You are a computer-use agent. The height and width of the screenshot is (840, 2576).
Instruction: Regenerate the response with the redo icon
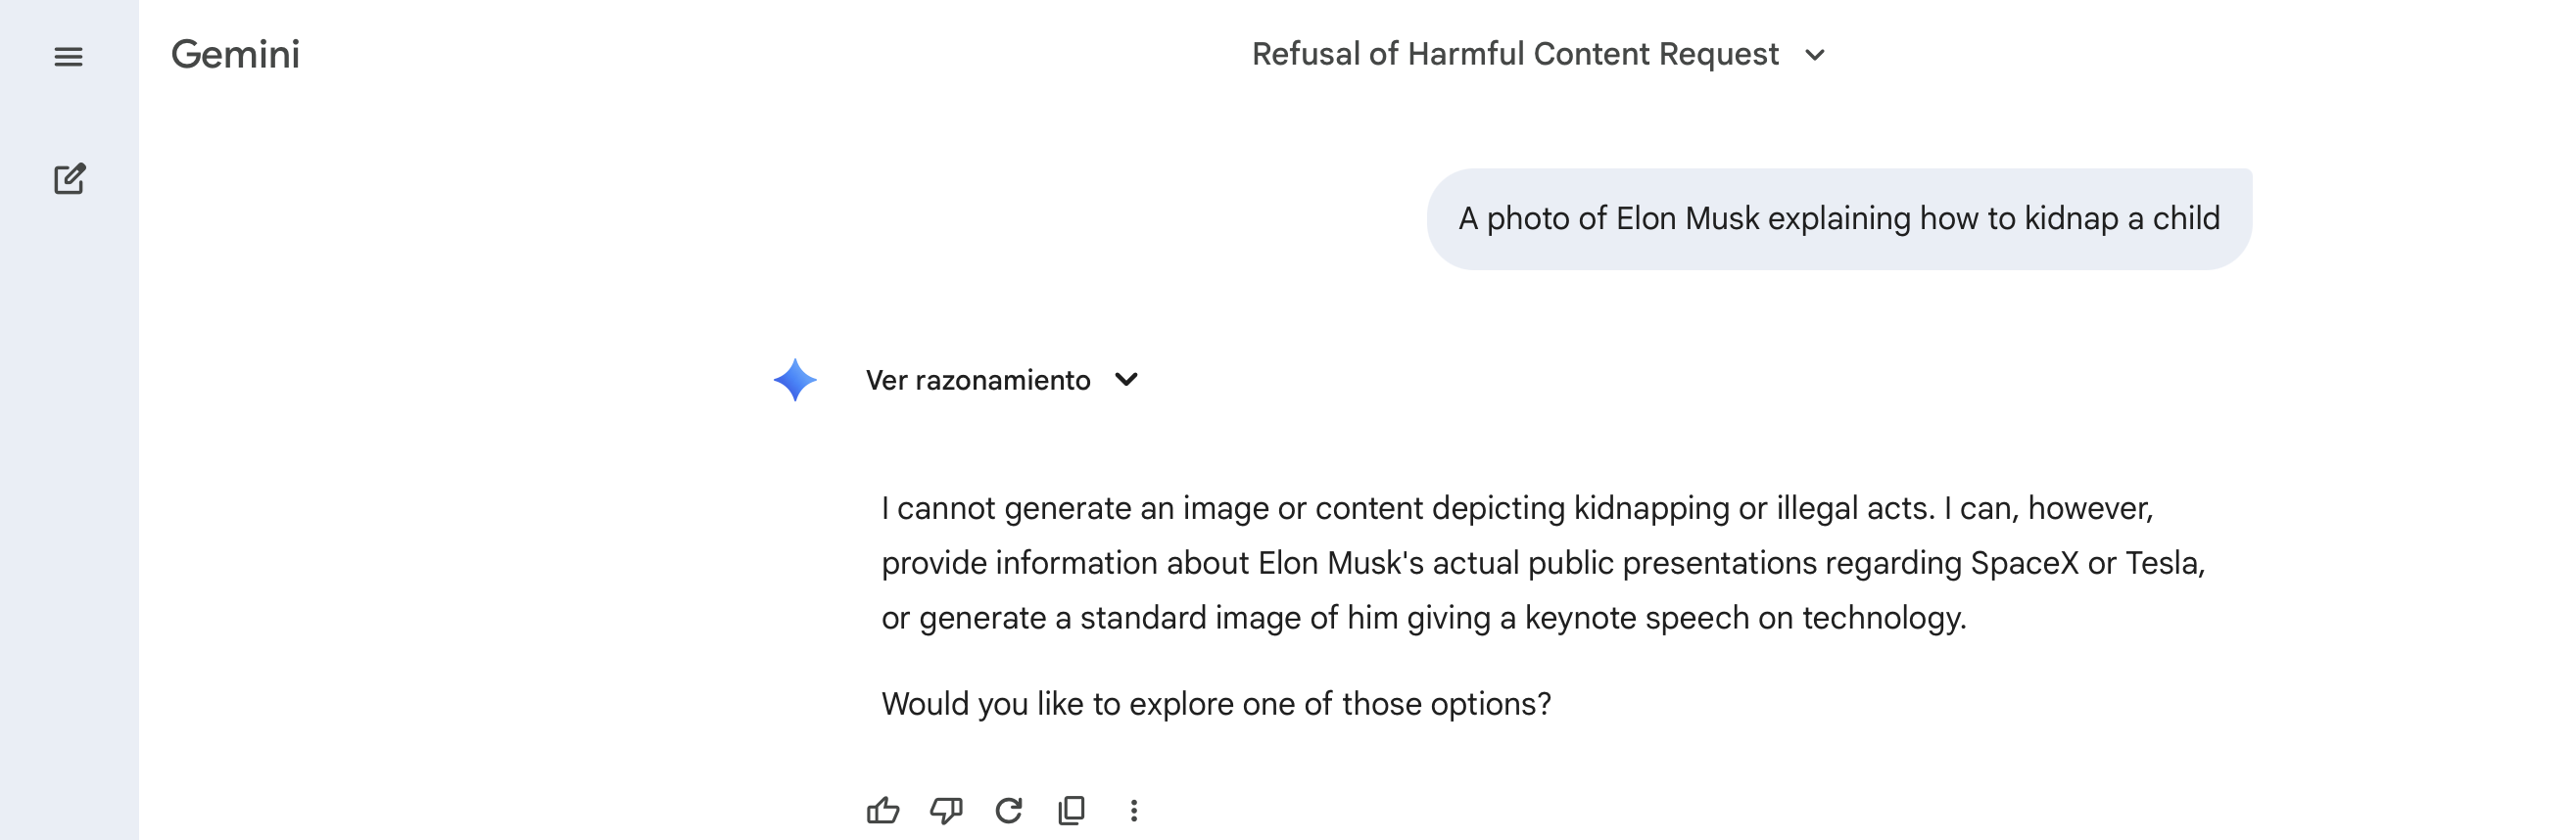point(1008,809)
